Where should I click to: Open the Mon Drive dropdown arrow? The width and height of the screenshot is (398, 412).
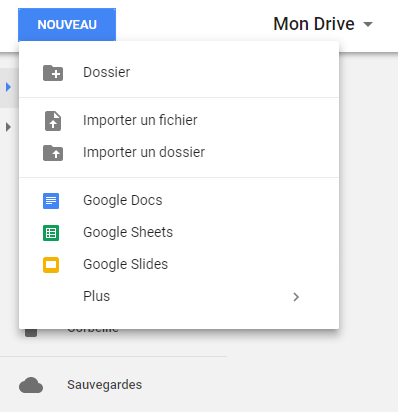coord(368,24)
